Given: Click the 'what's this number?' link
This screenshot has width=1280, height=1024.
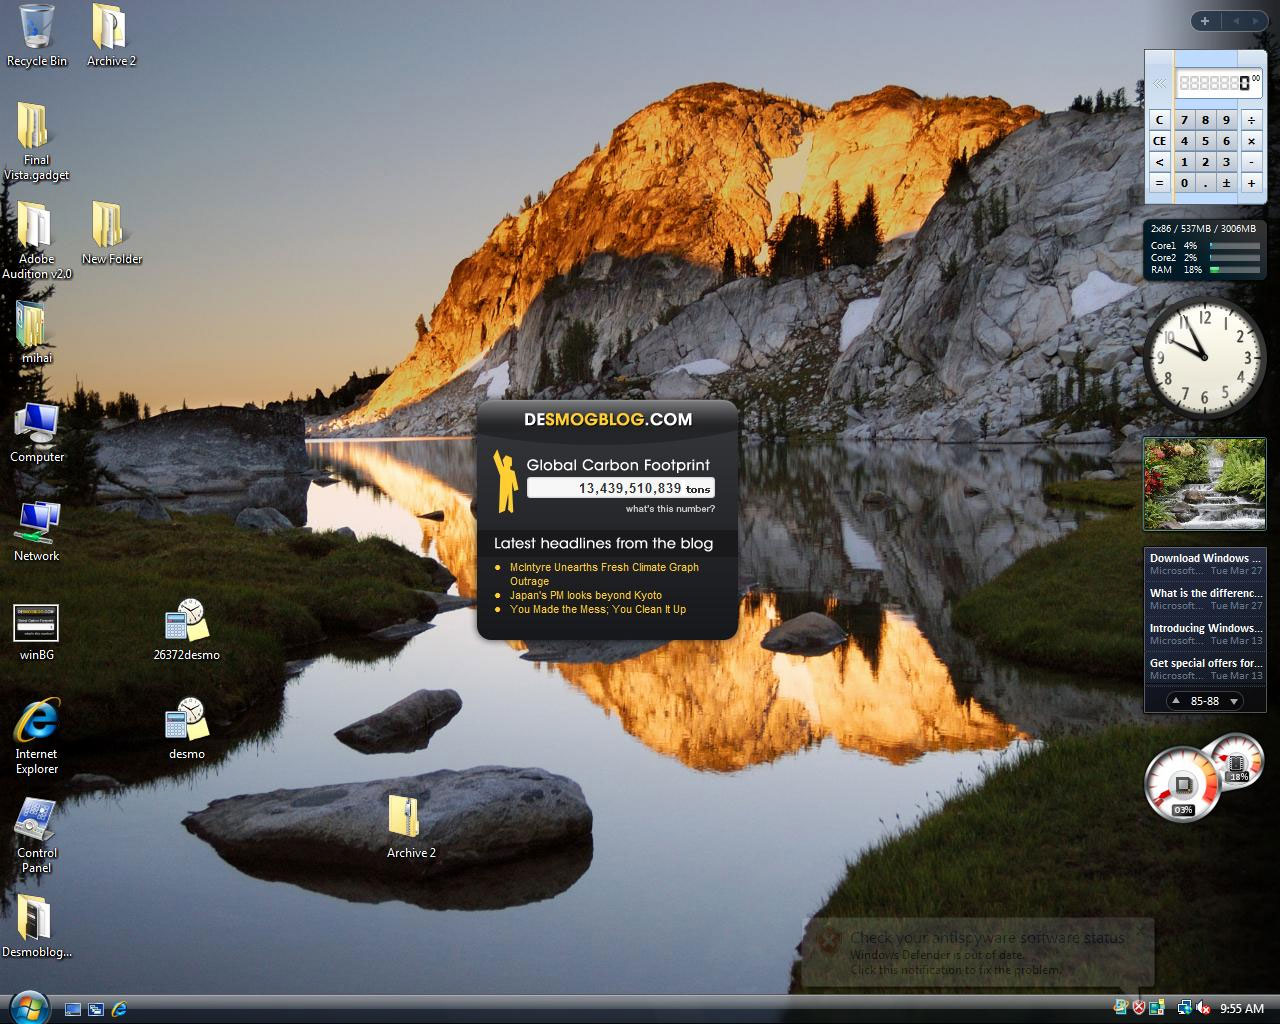Looking at the screenshot, I should click(670, 509).
